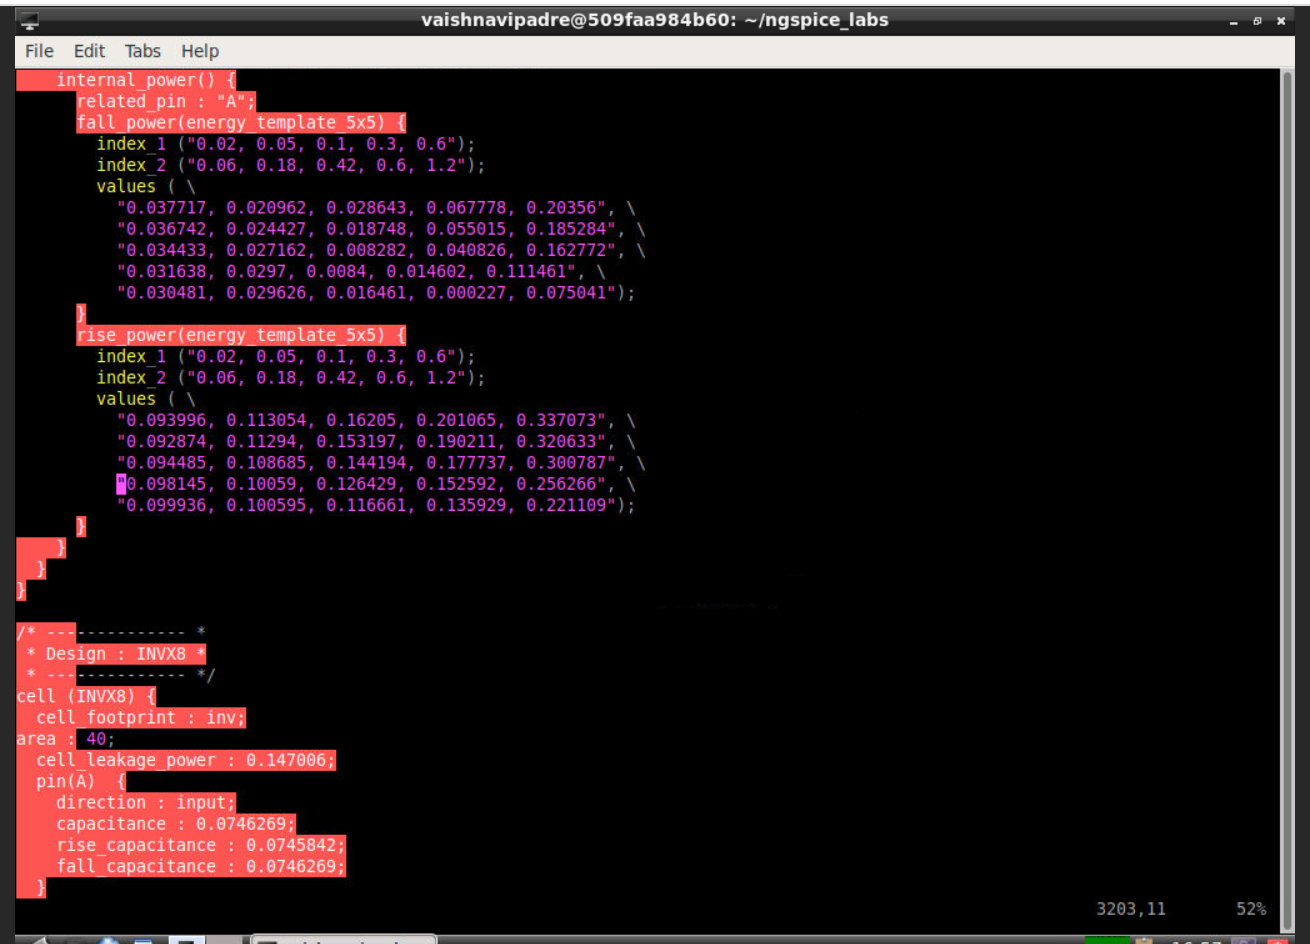
Task: Click the green indicator in the system tray
Action: pyautogui.click(x=1105, y=938)
